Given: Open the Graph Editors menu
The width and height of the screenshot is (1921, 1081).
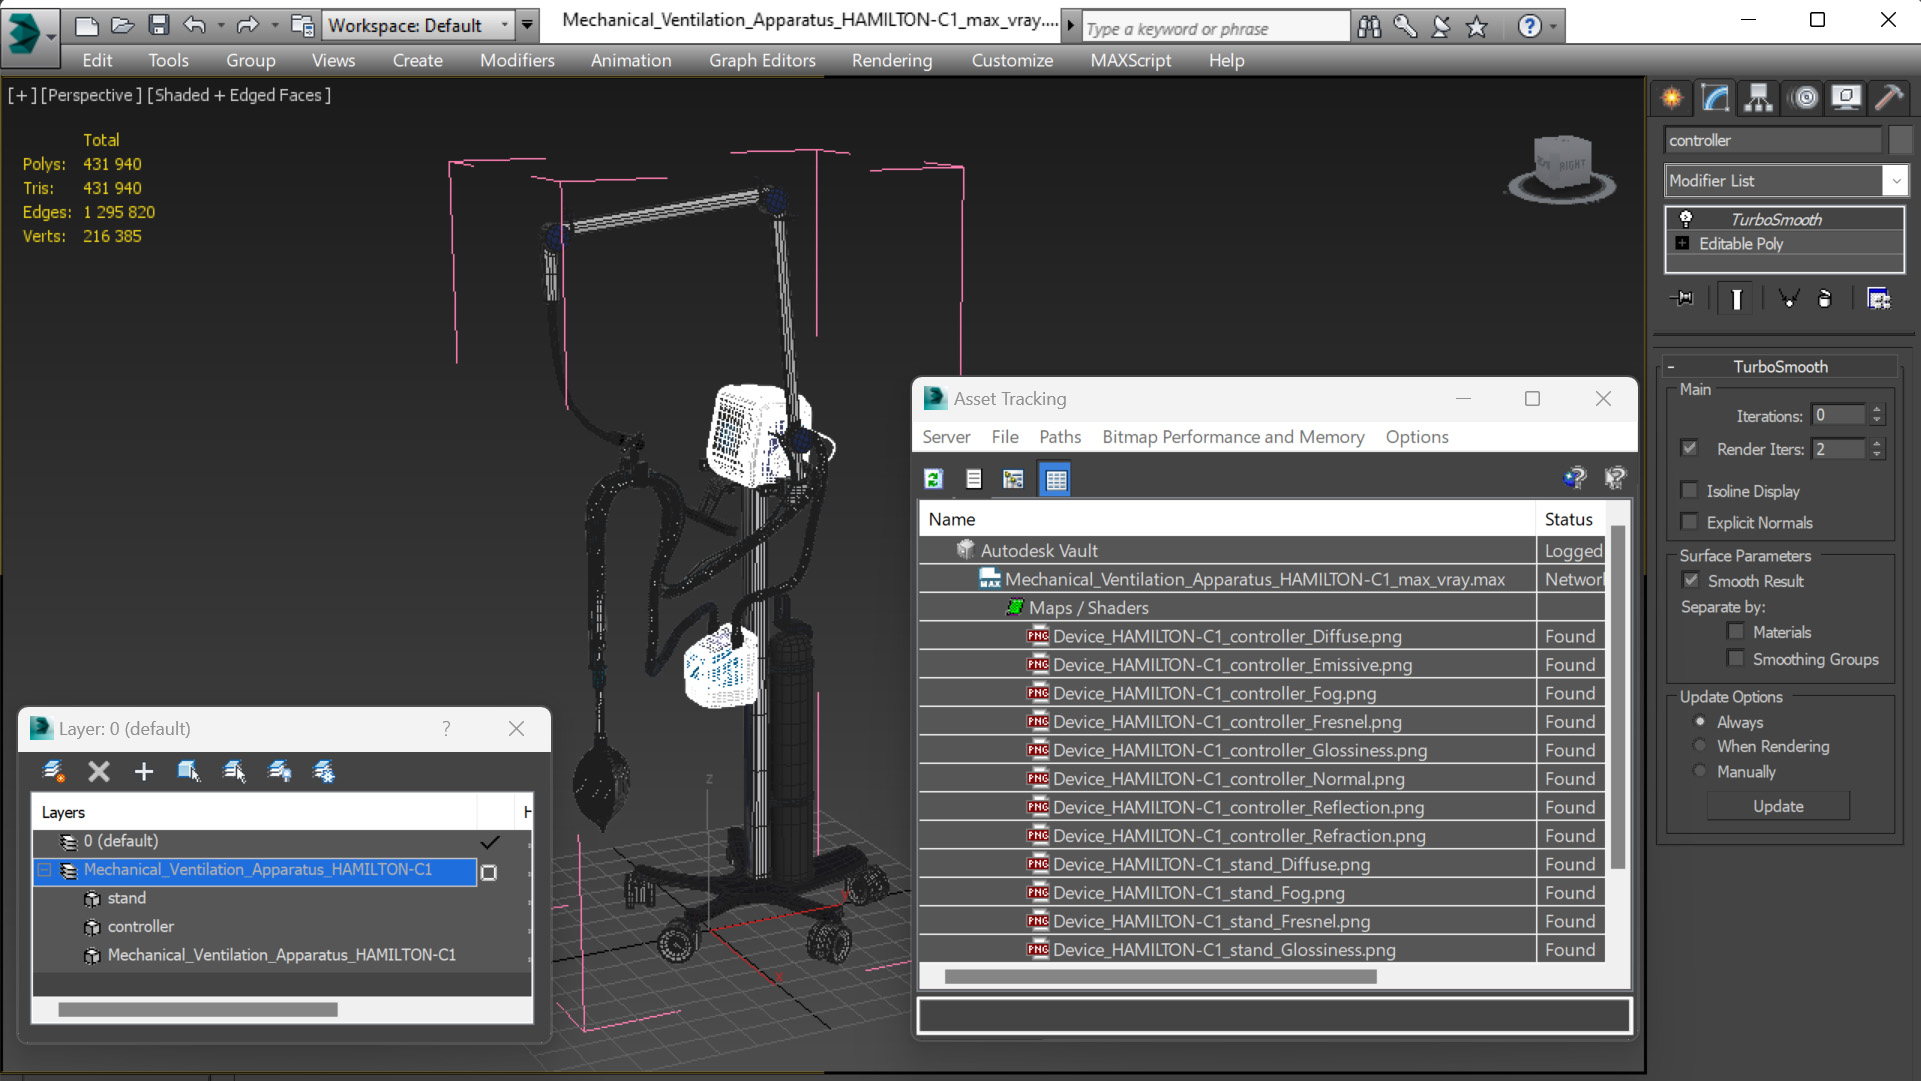Looking at the screenshot, I should click(x=762, y=60).
